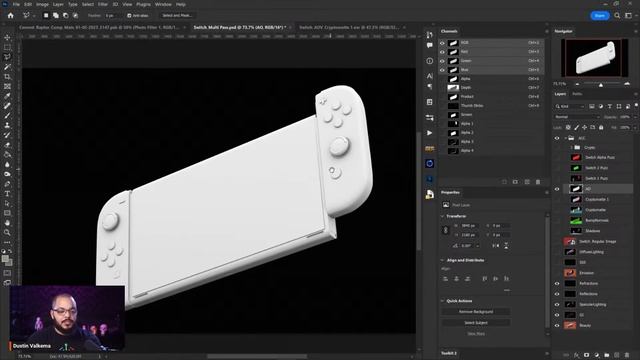The image size is (640, 360).
Task: Click the foreground color swatch
Action: [x=5, y=258]
